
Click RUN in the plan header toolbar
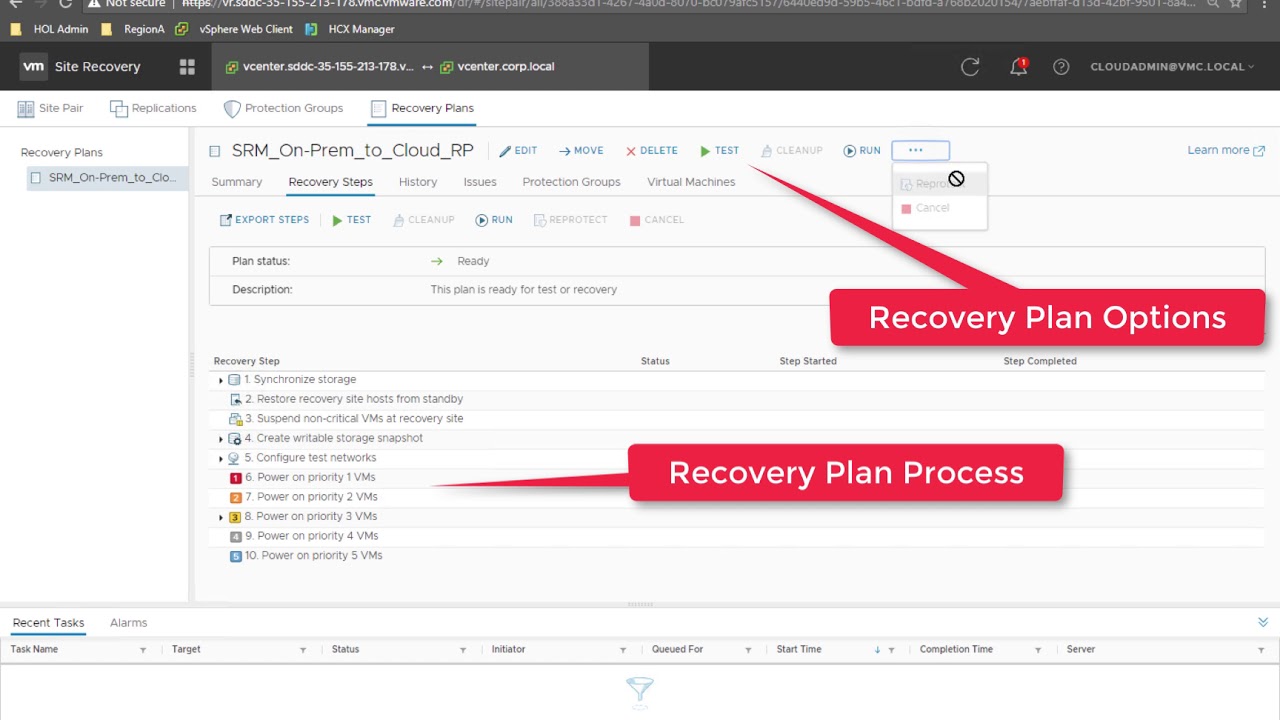[862, 151]
